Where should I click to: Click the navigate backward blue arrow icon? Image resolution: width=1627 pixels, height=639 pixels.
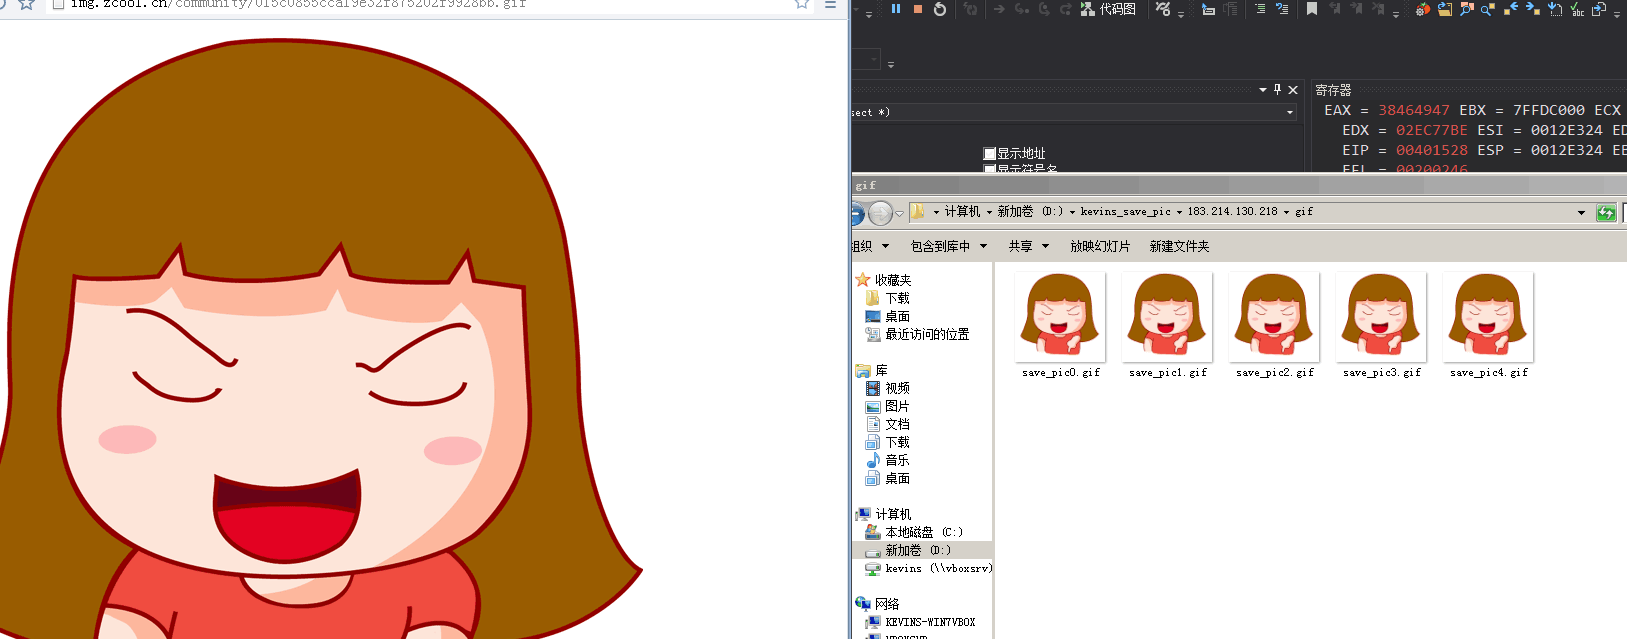pos(1510,9)
